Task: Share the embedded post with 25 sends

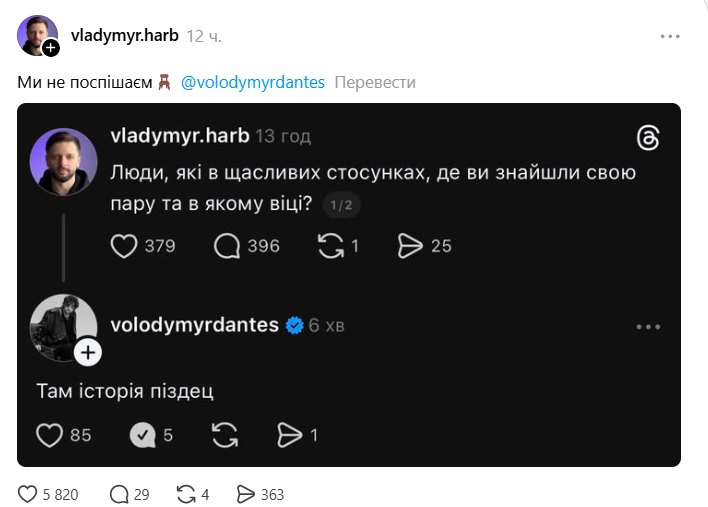Action: pyautogui.click(x=412, y=245)
